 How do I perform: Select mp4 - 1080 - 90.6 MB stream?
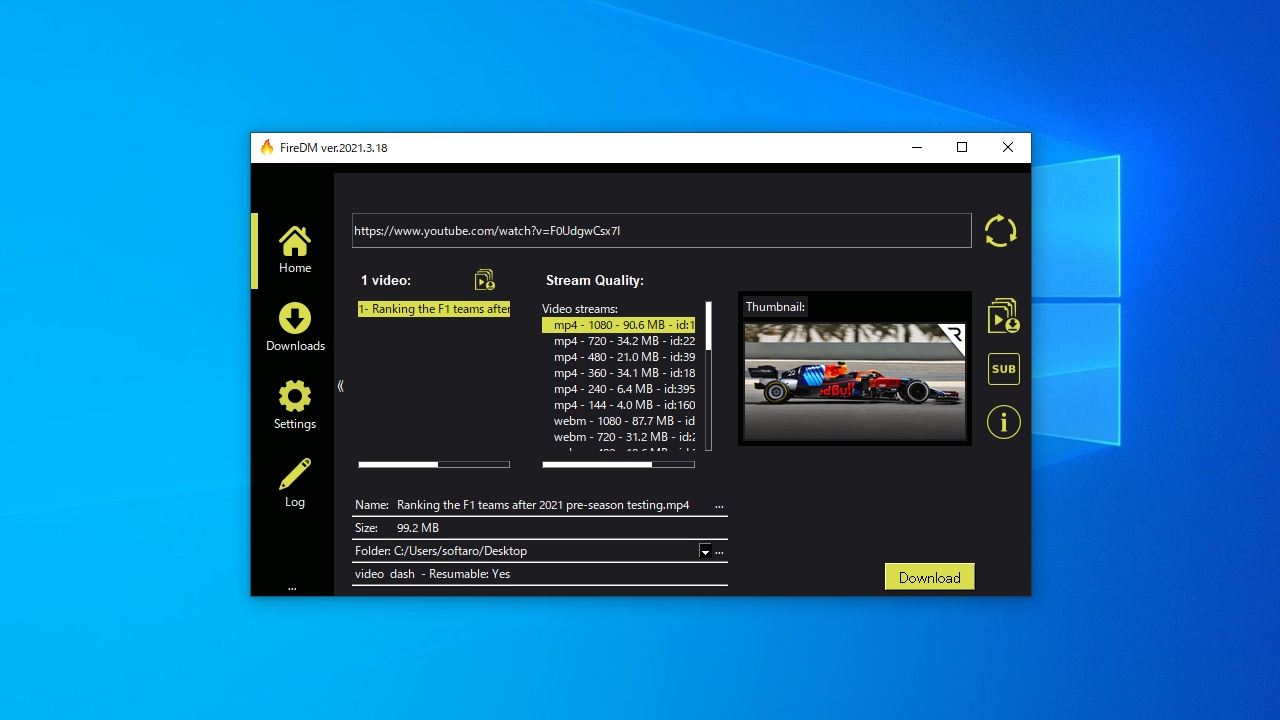click(618, 325)
